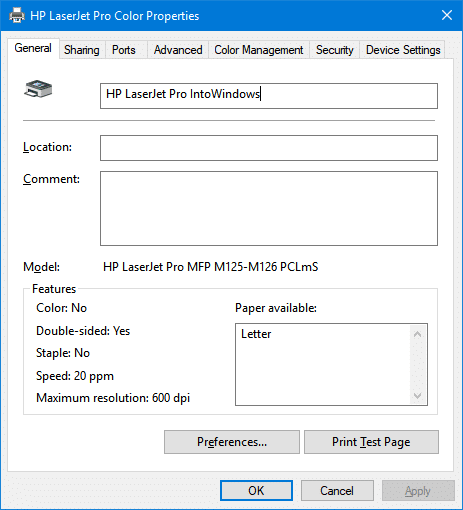
Task: Click the Apply button
Action: tap(418, 491)
